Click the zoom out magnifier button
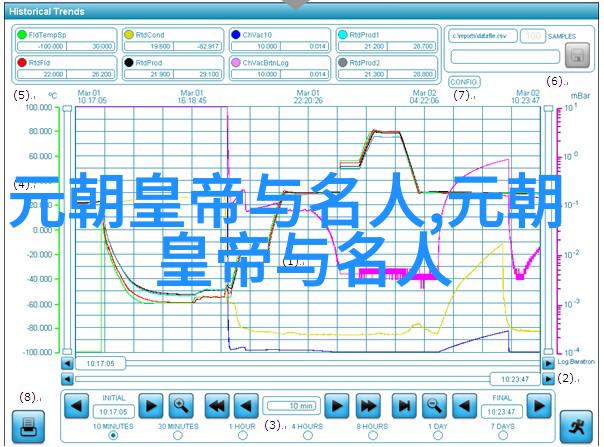The width and height of the screenshot is (604, 447). (434, 405)
